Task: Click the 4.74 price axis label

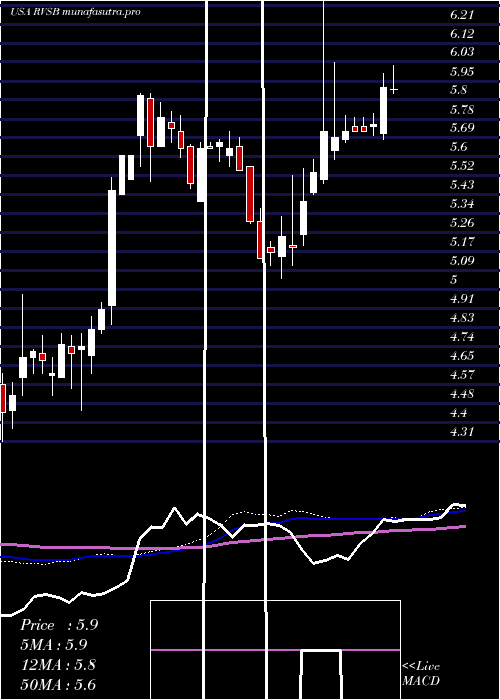Action: click(x=462, y=337)
